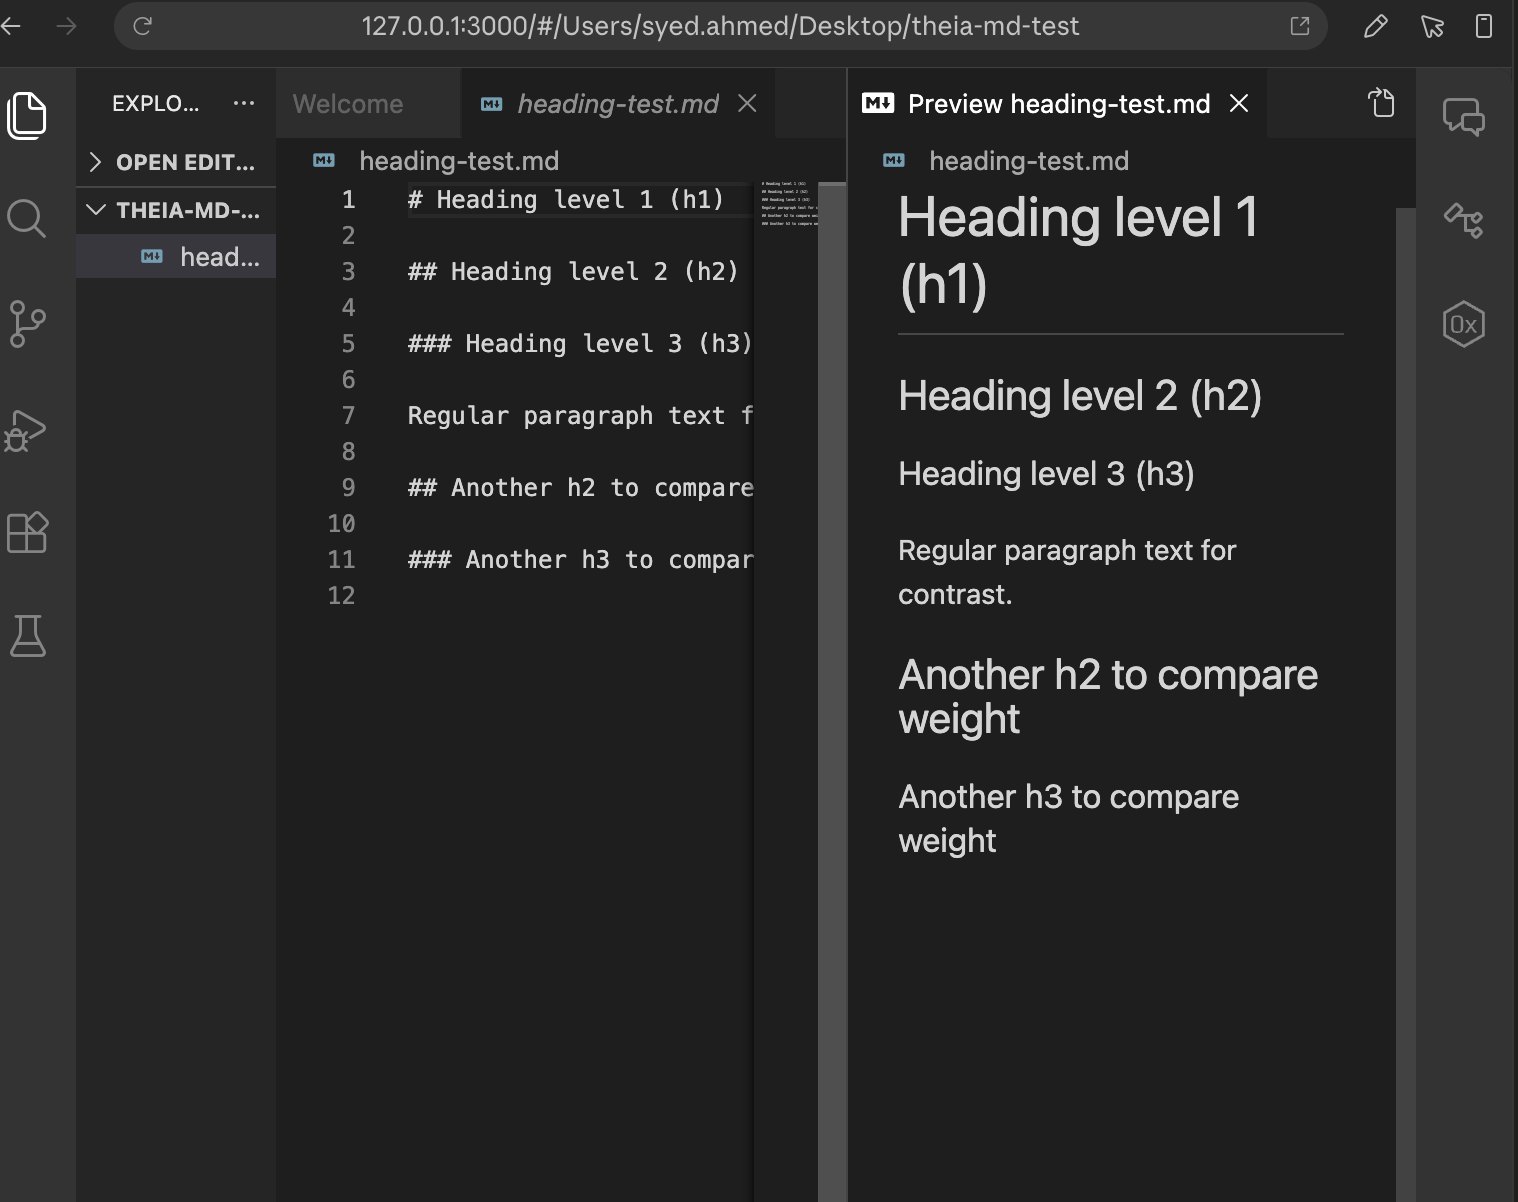Click preview 'Heading level 2 (h2)'
The height and width of the screenshot is (1202, 1518).
[1080, 396]
